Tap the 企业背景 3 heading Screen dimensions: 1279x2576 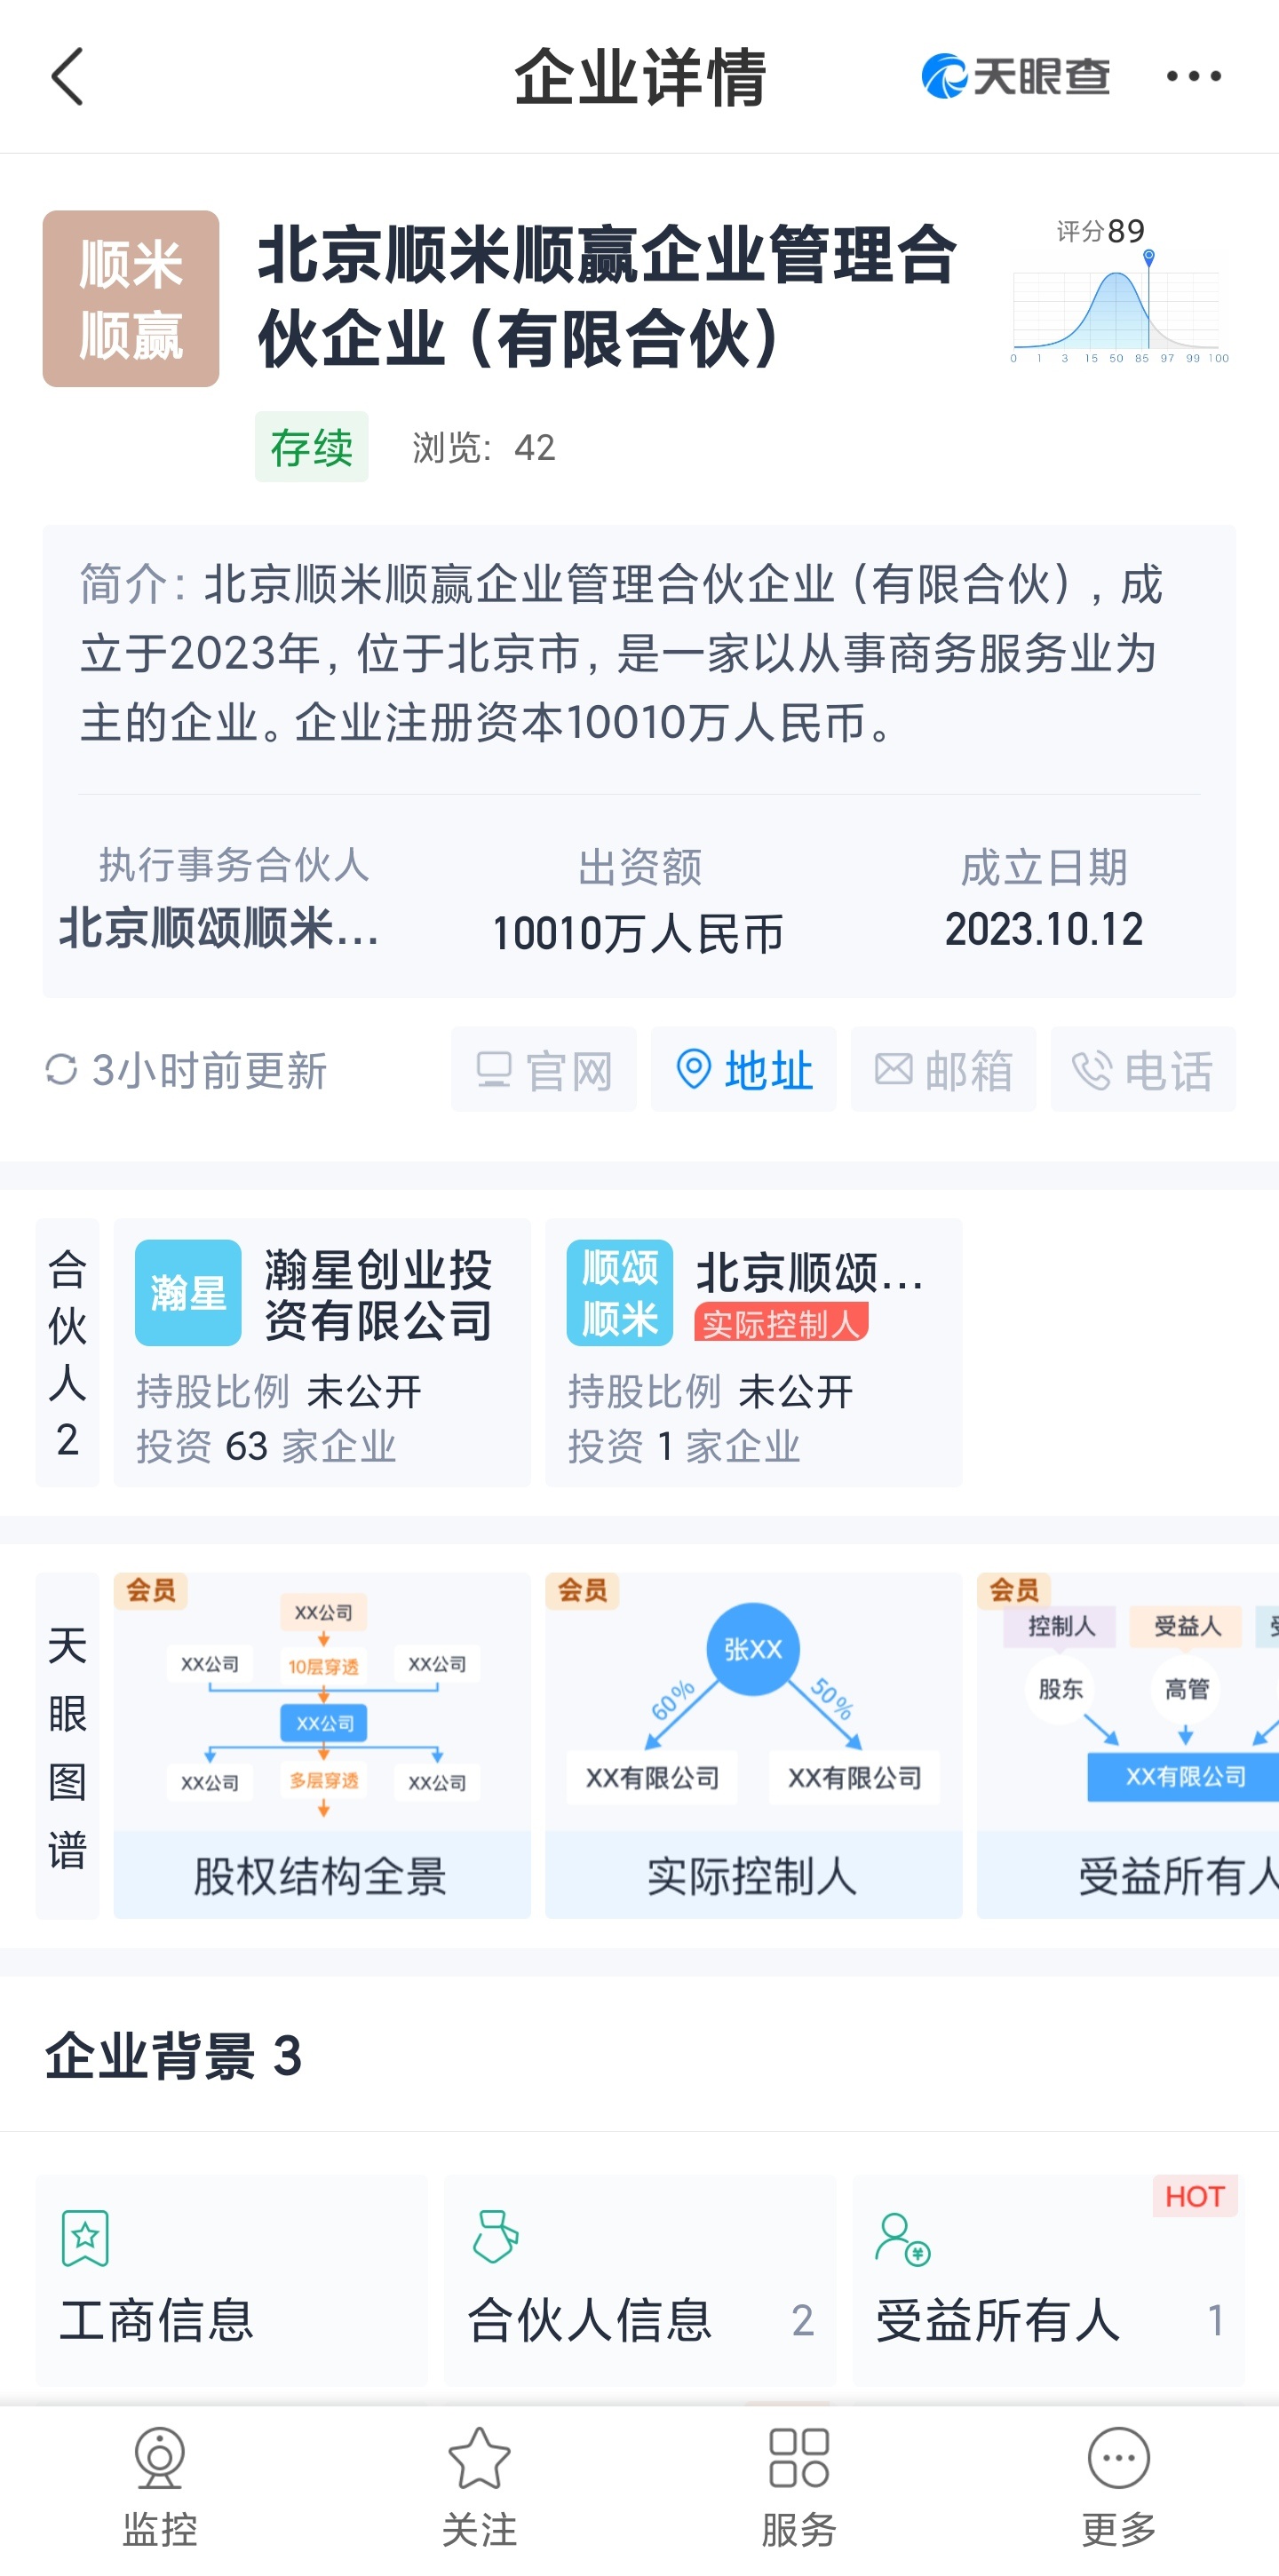click(173, 2056)
